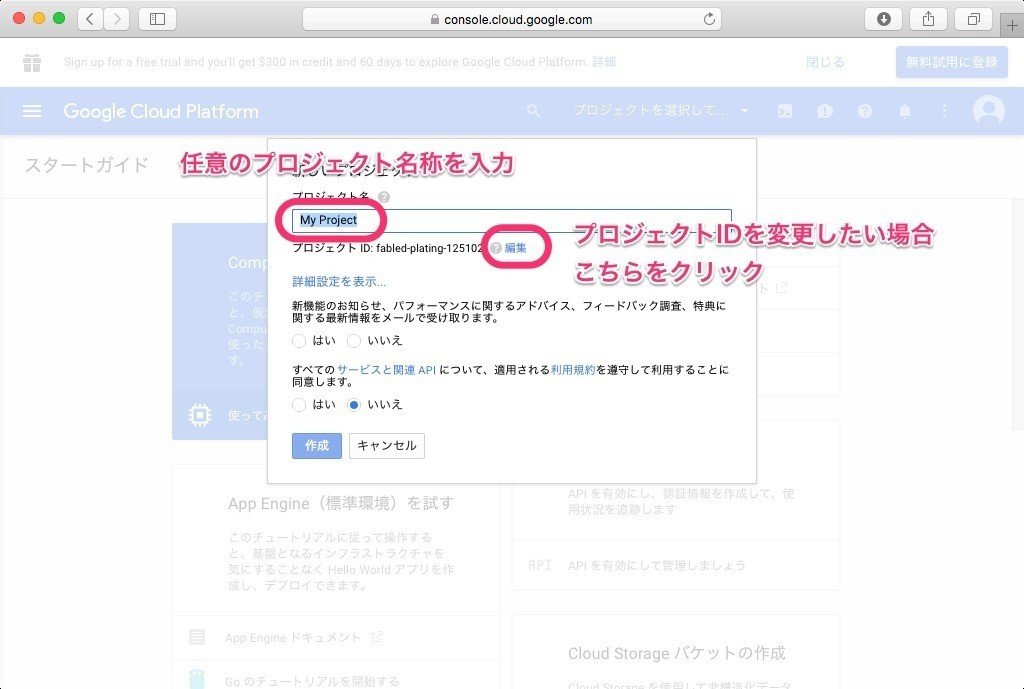
Task: Go forward with Safari forward arrow
Action: click(x=116, y=19)
